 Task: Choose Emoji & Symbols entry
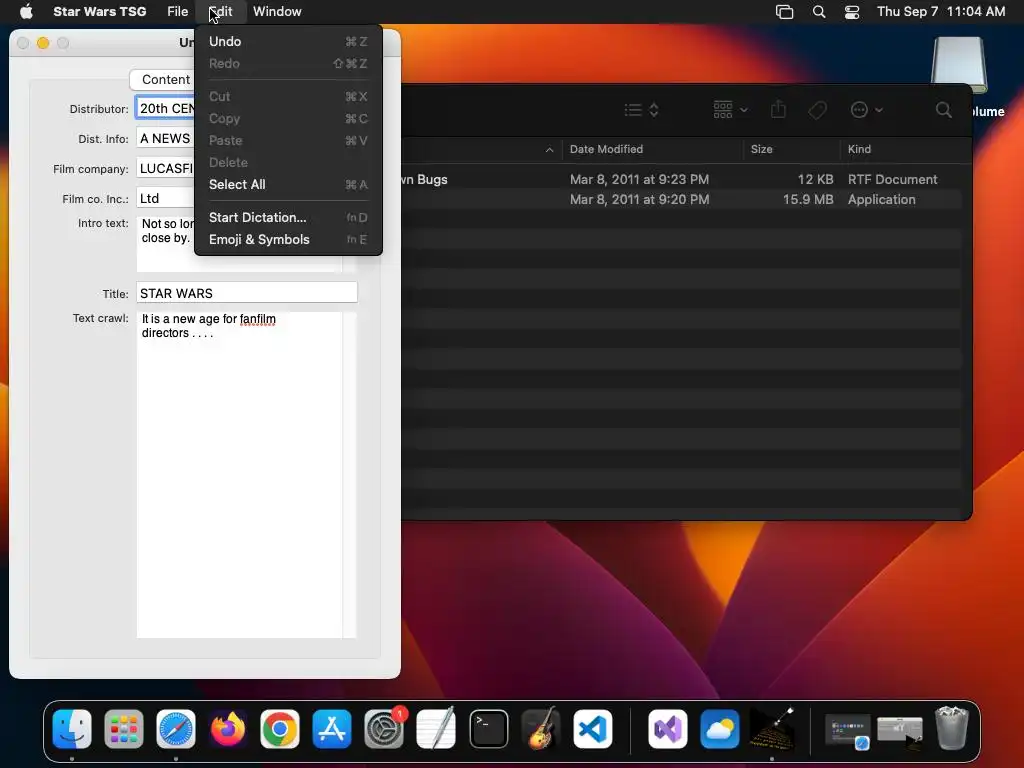tap(288, 240)
